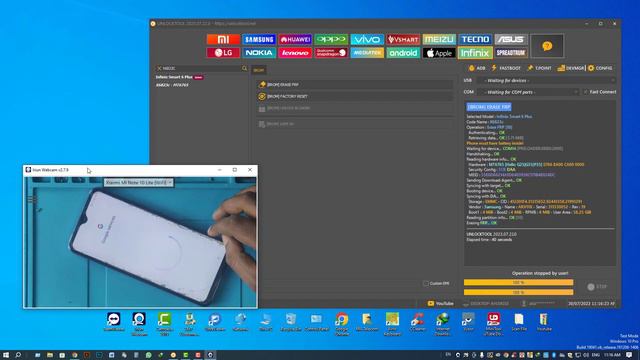Open the Windows Start menu

(6, 355)
